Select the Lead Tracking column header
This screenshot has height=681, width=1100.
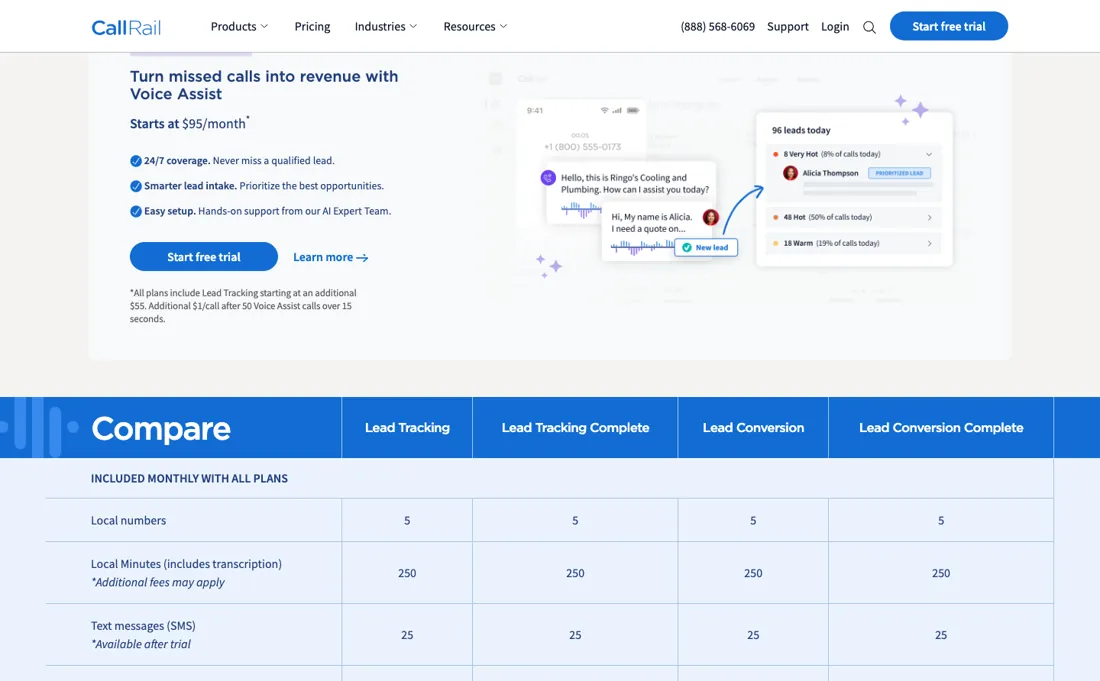407,428
